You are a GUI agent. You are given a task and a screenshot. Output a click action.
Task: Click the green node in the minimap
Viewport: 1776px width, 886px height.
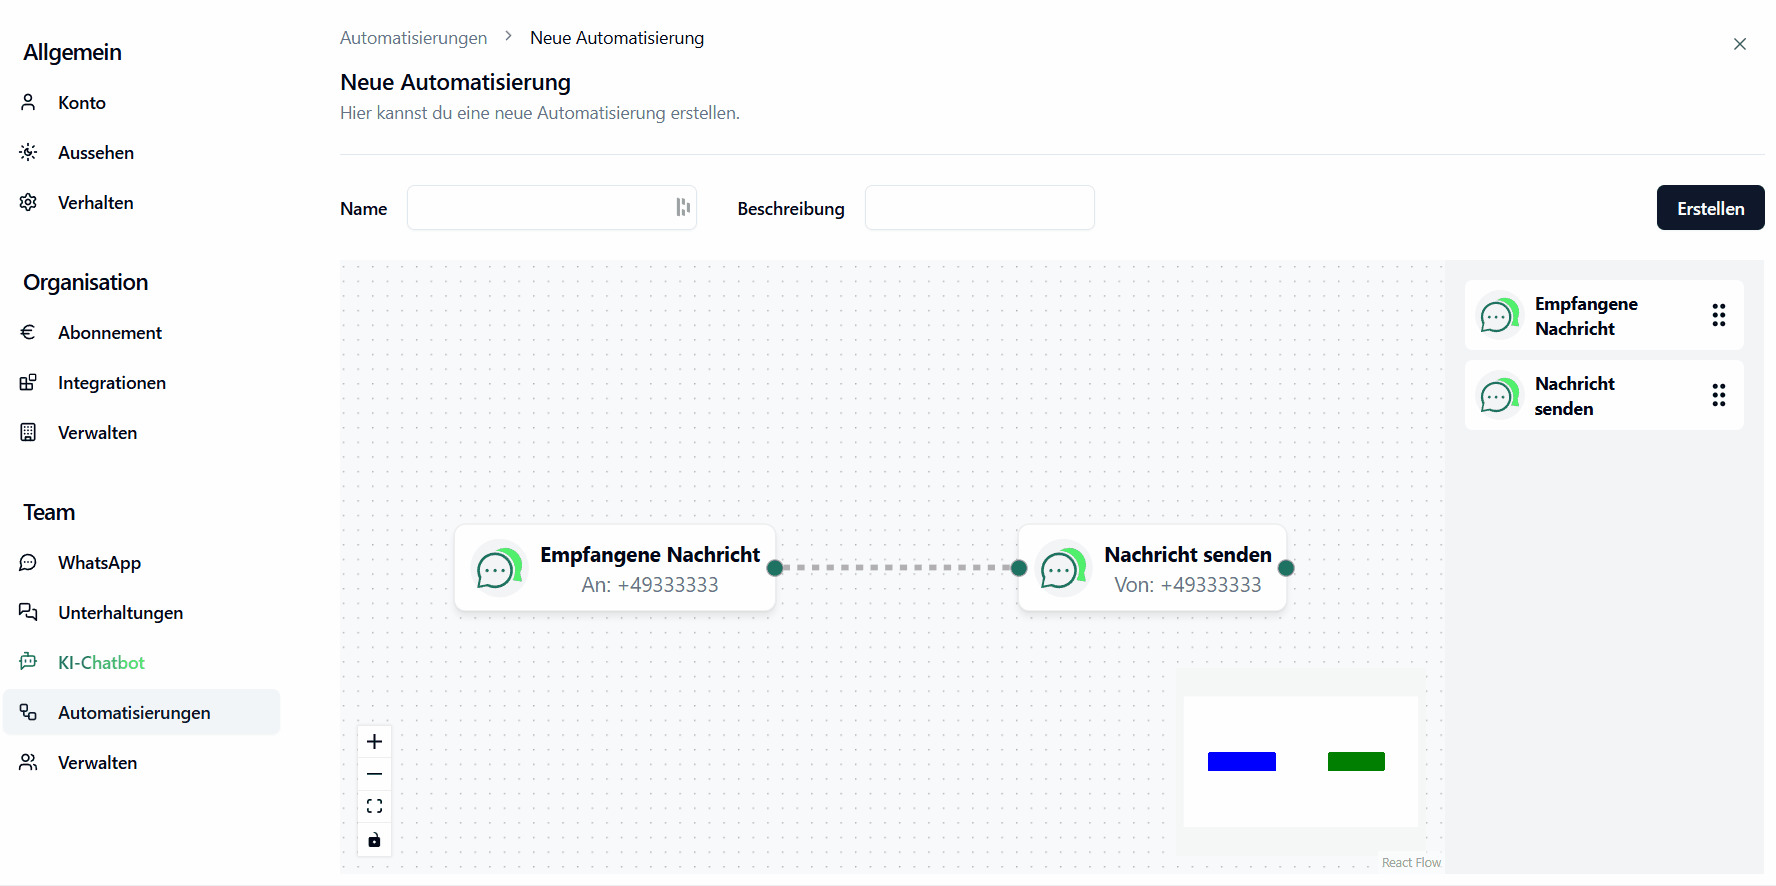1356,762
